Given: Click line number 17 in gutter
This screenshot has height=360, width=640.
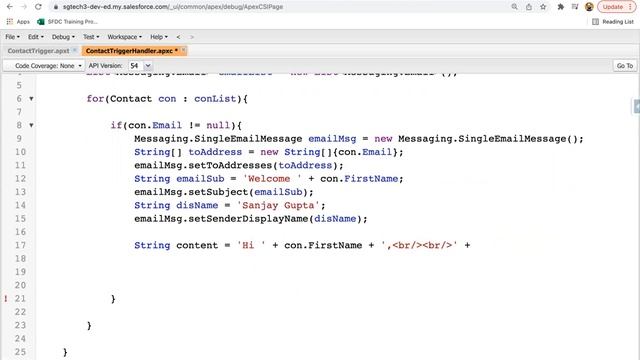Looking at the screenshot, I should pos(20,245).
